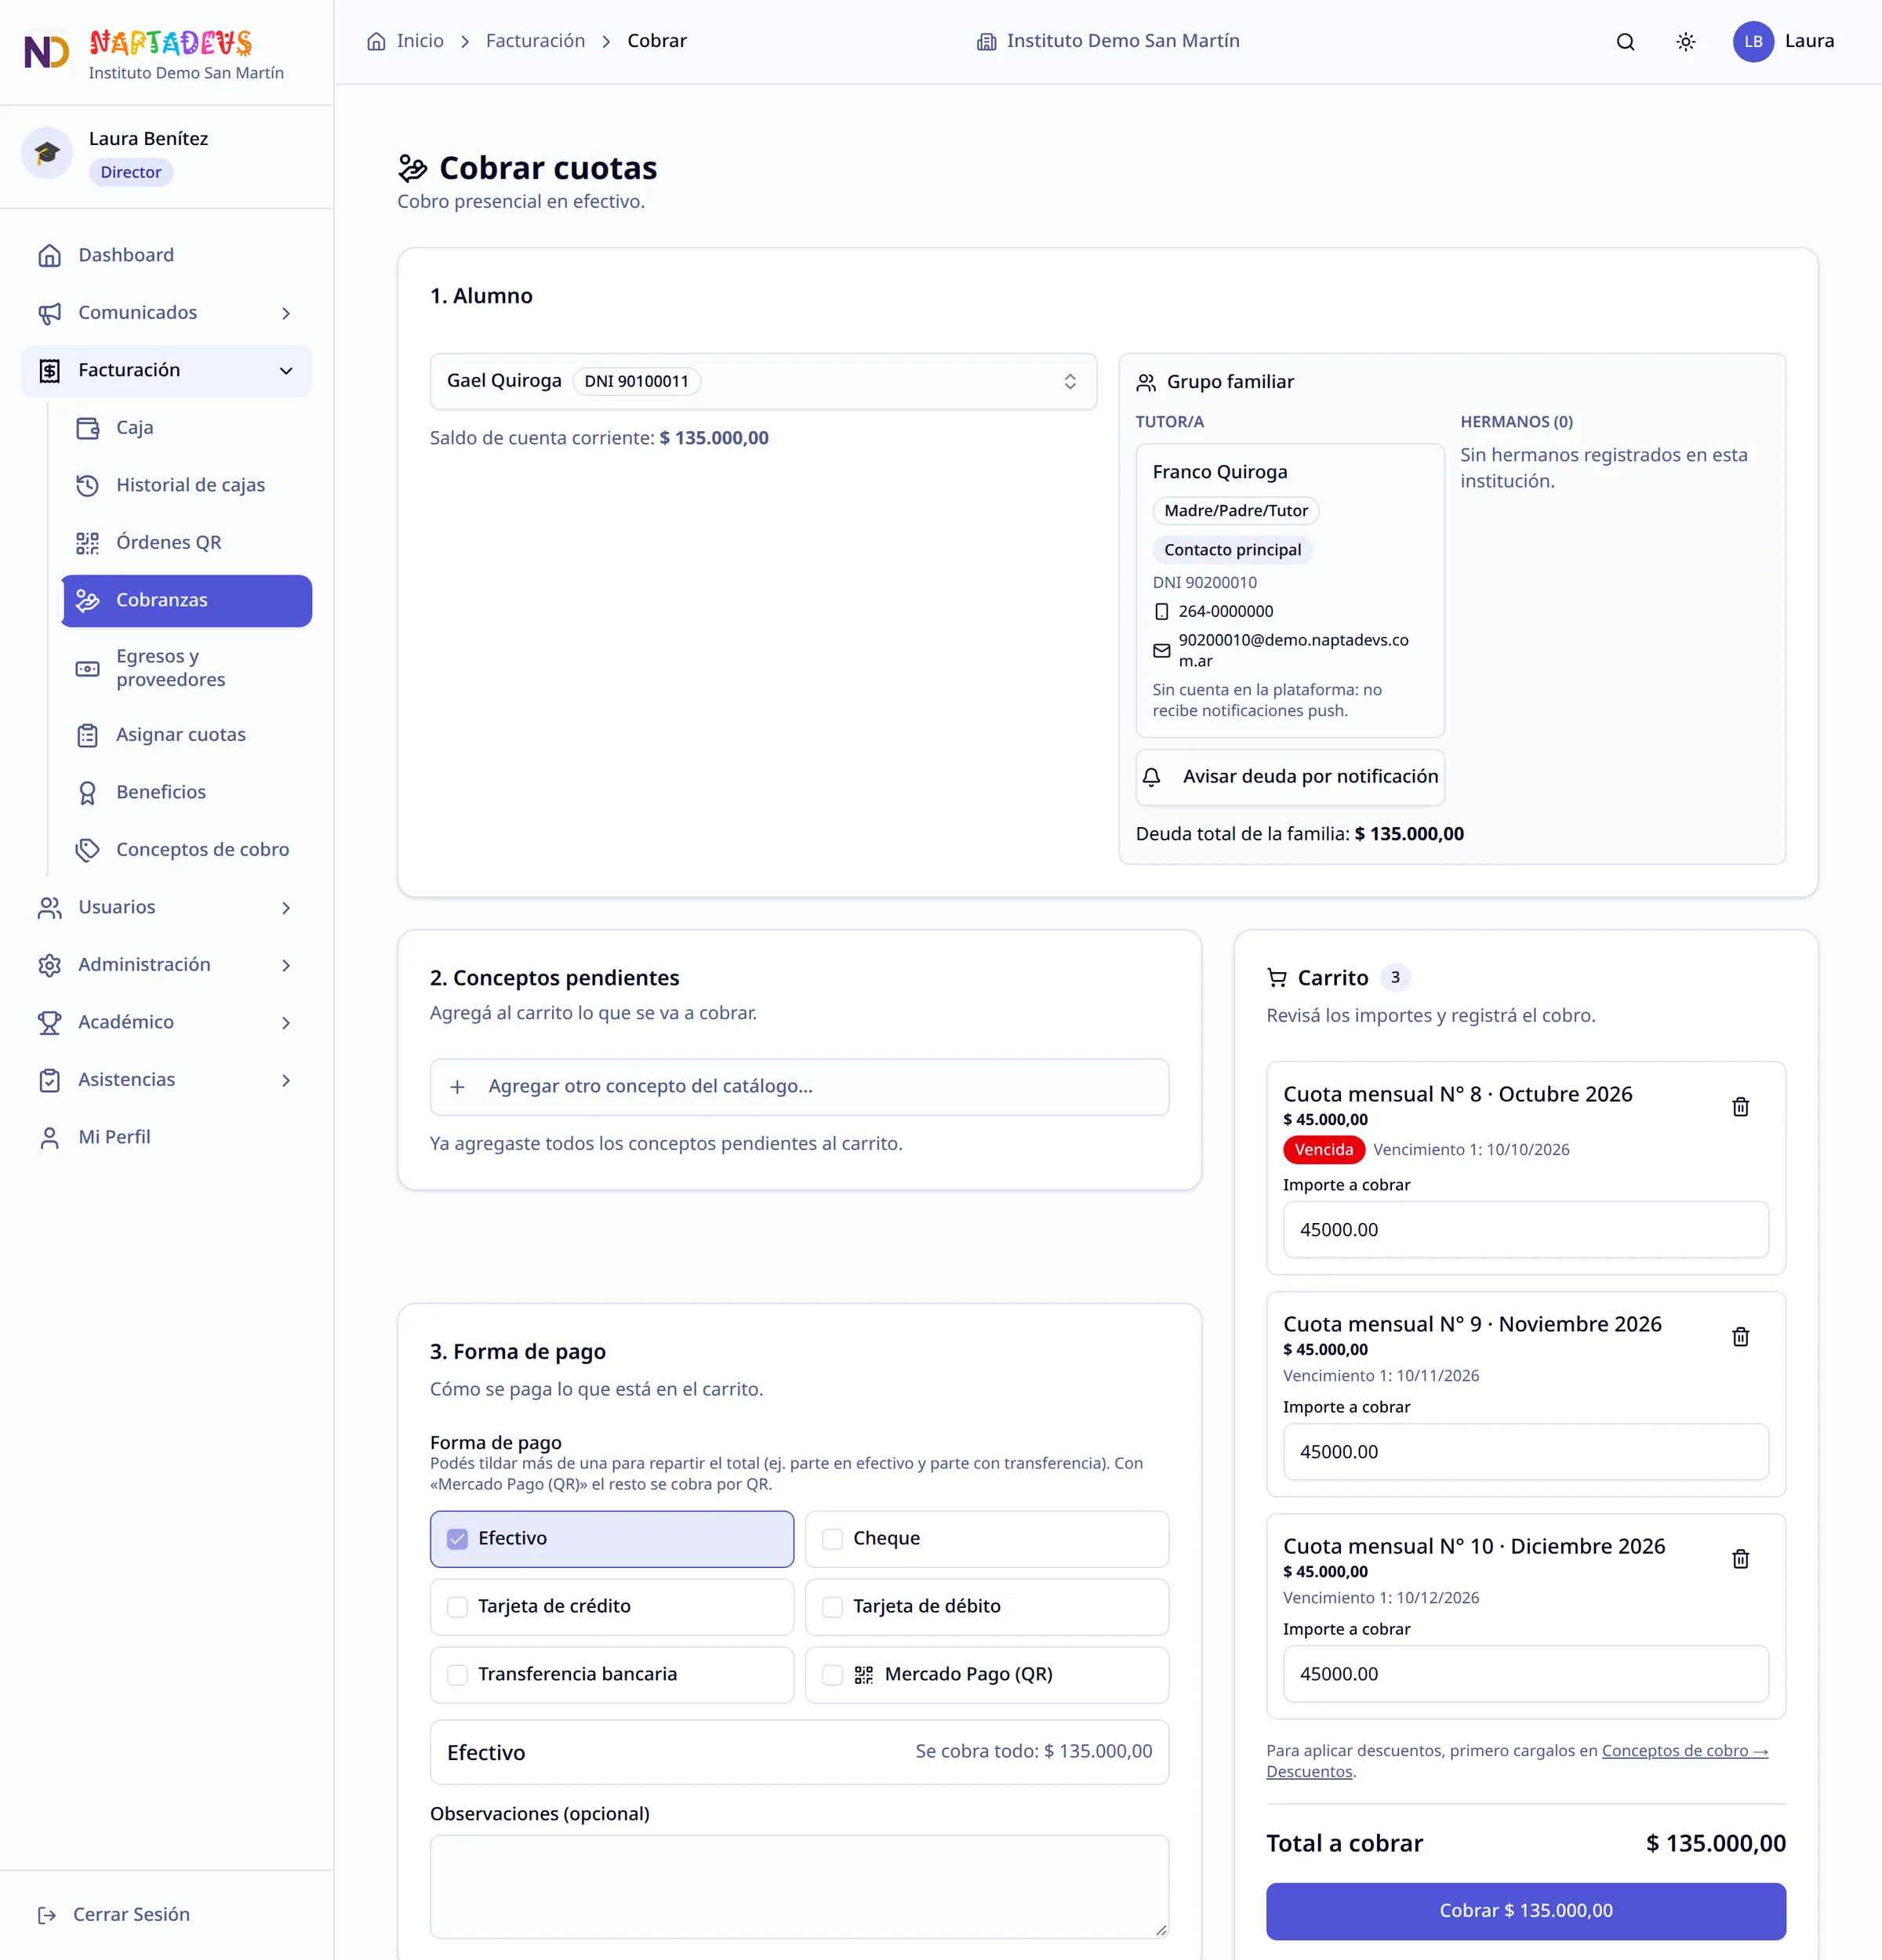The height and width of the screenshot is (1960, 1882).
Task: Open the Asistencias menu
Action: click(166, 1080)
